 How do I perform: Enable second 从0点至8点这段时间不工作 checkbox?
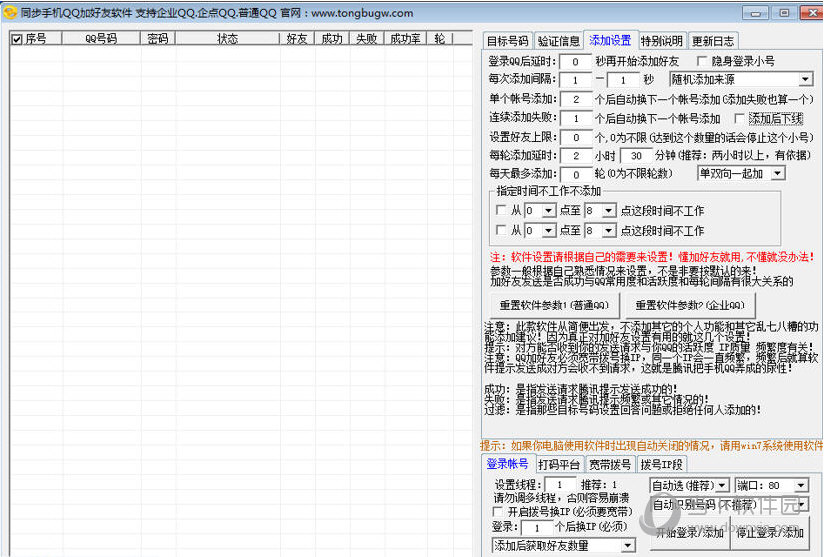pos(501,230)
